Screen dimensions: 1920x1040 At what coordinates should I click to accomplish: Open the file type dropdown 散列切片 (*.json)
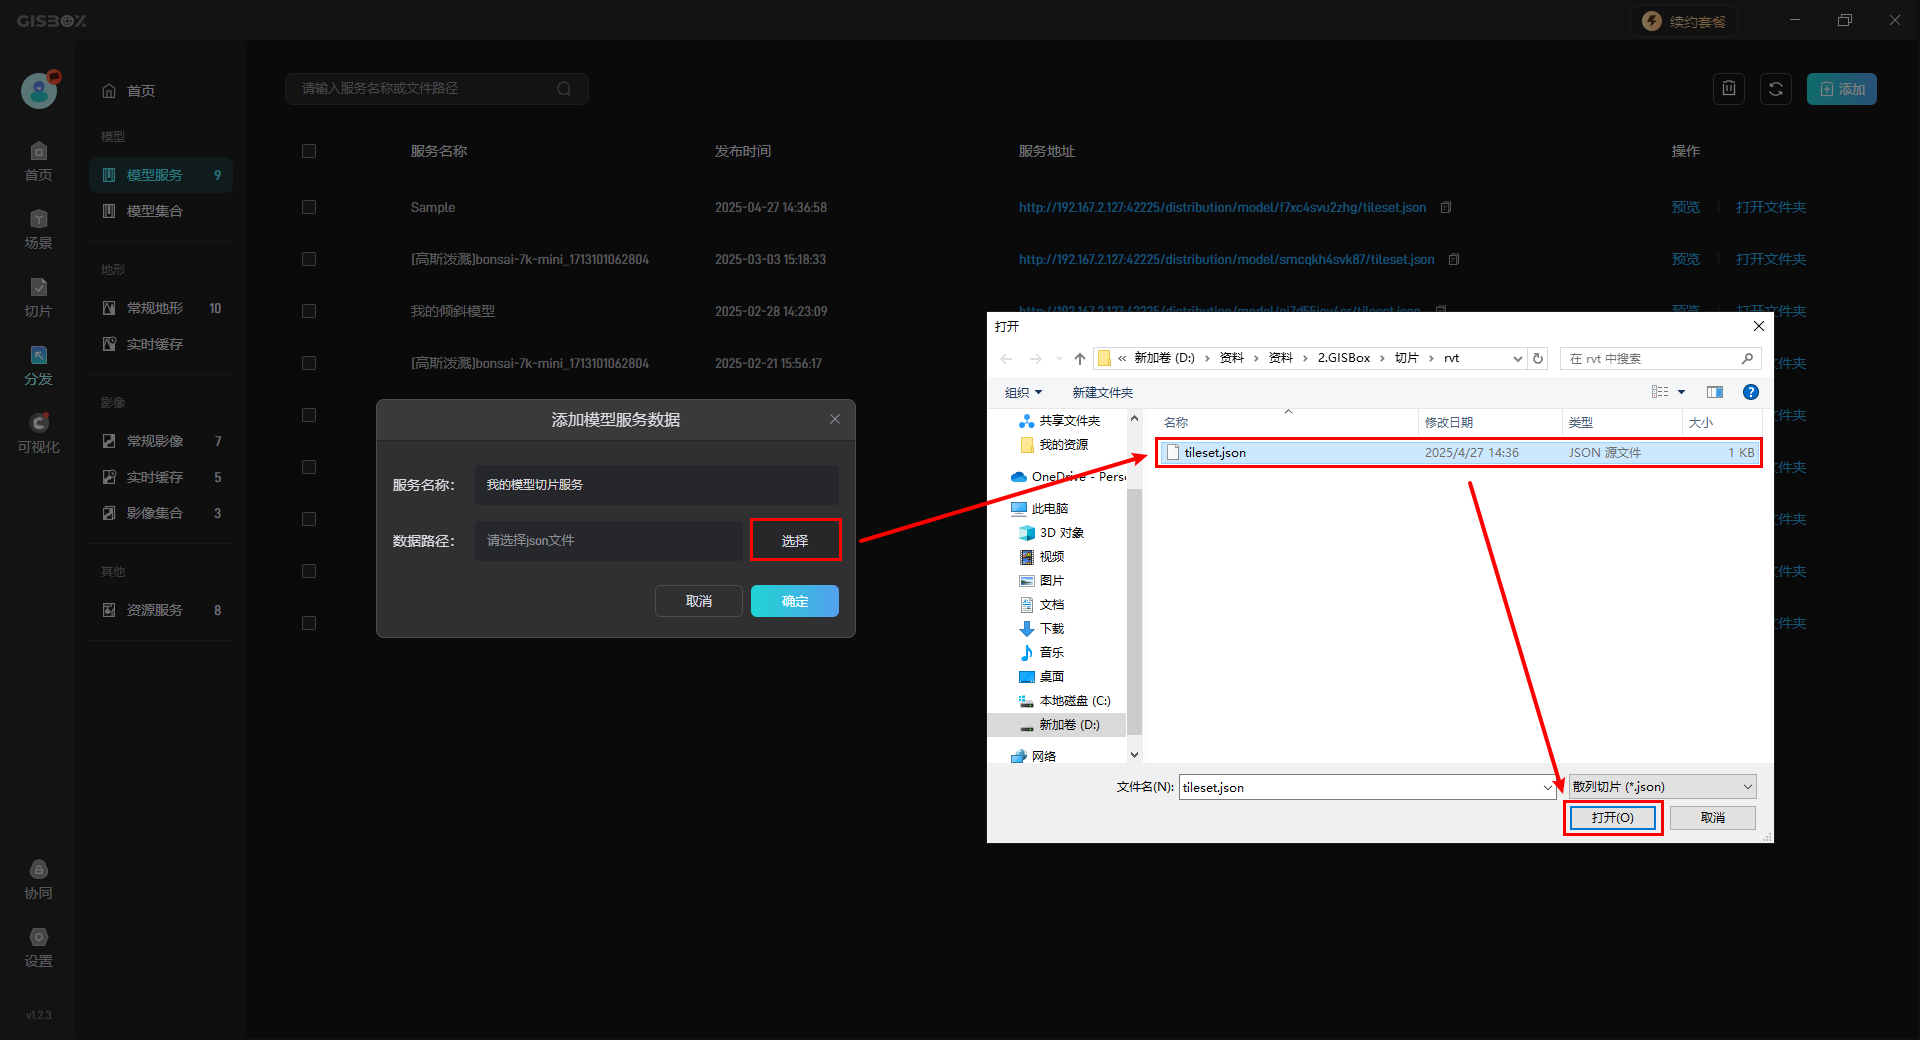click(x=1662, y=787)
